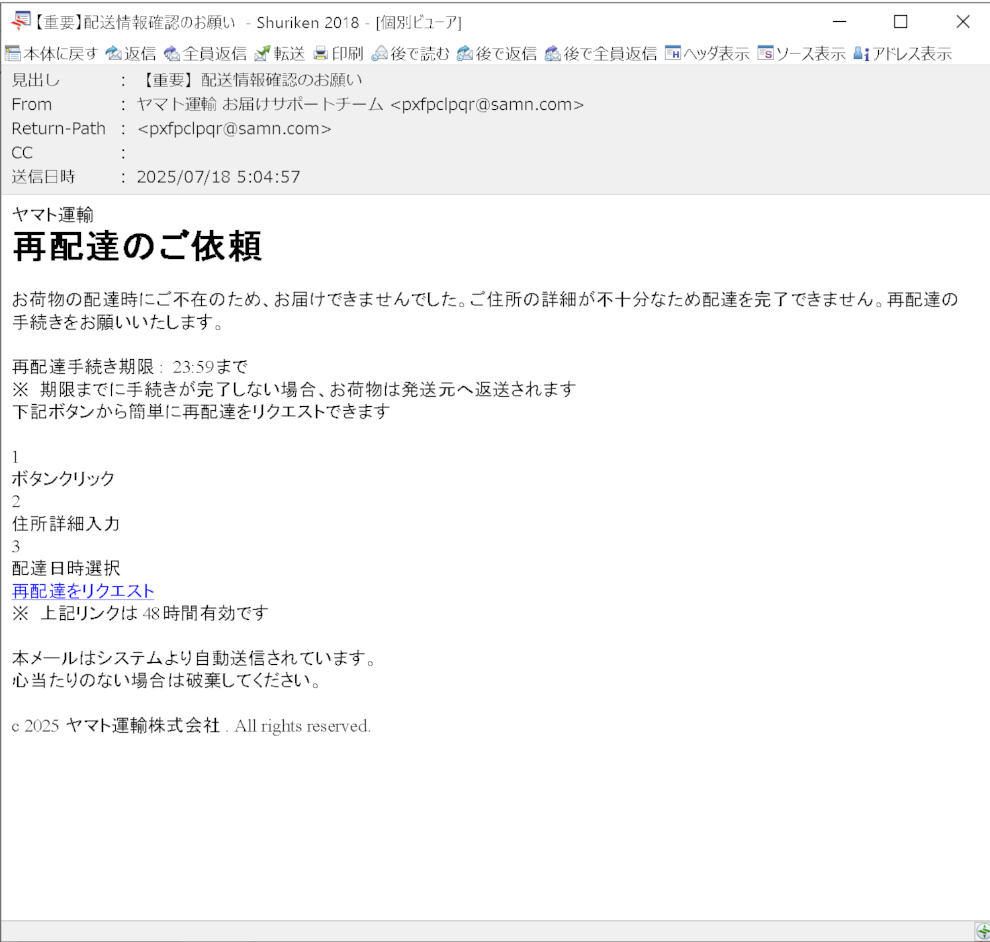990x942 pixels.
Task: Click 本体に戻す to return to main window
Action: [x=52, y=54]
